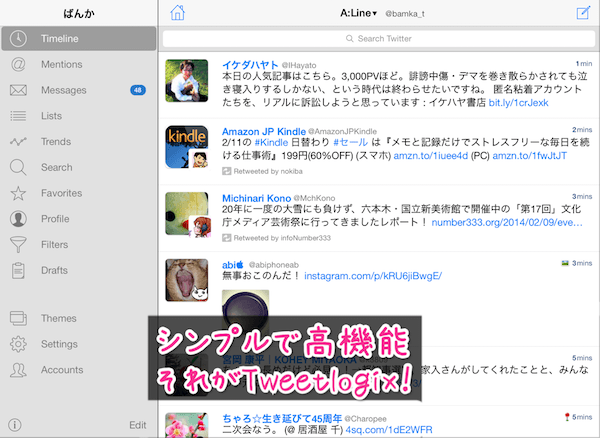
Task: Open the Trends graph icon
Action: pos(18,142)
